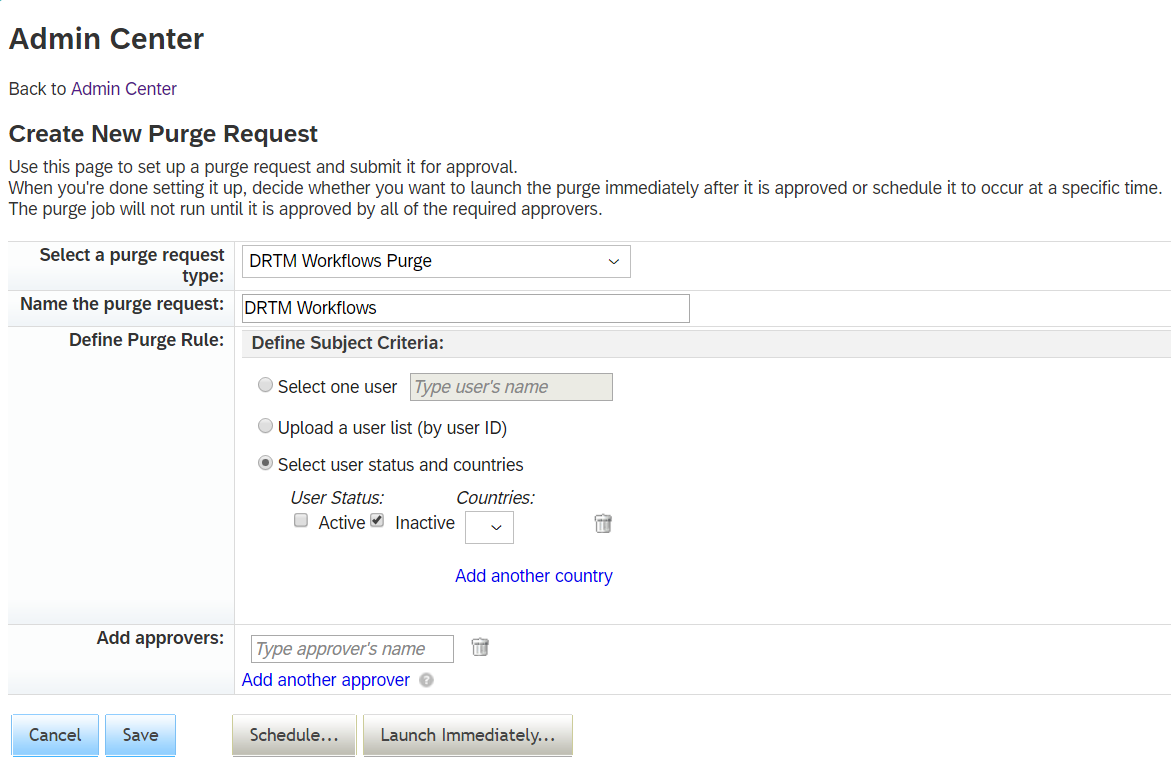The width and height of the screenshot is (1171, 757).
Task: Click the Define Subject Criteria header
Action: coord(348,343)
